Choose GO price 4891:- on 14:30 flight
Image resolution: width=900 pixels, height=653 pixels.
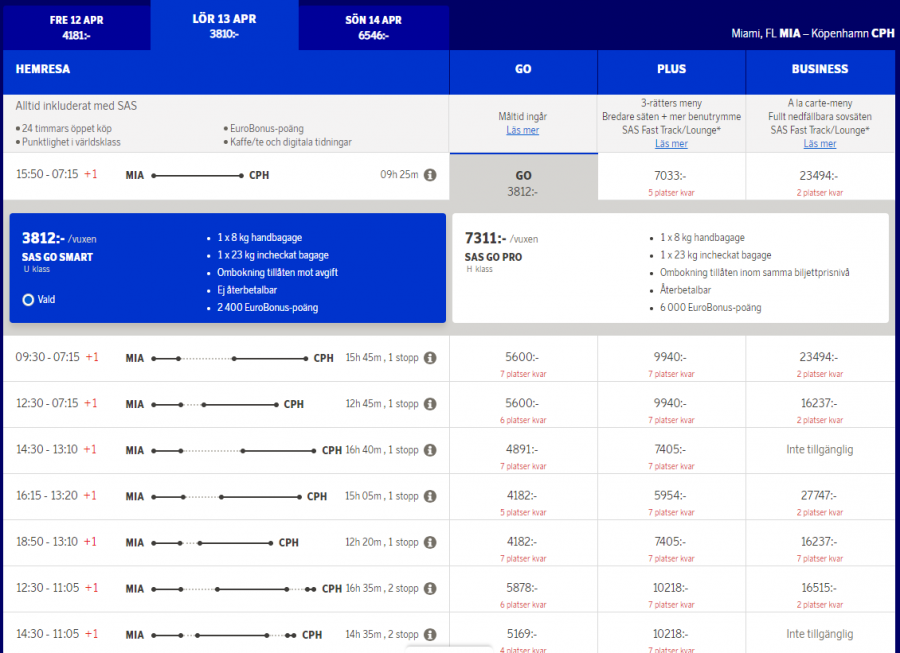pos(523,450)
